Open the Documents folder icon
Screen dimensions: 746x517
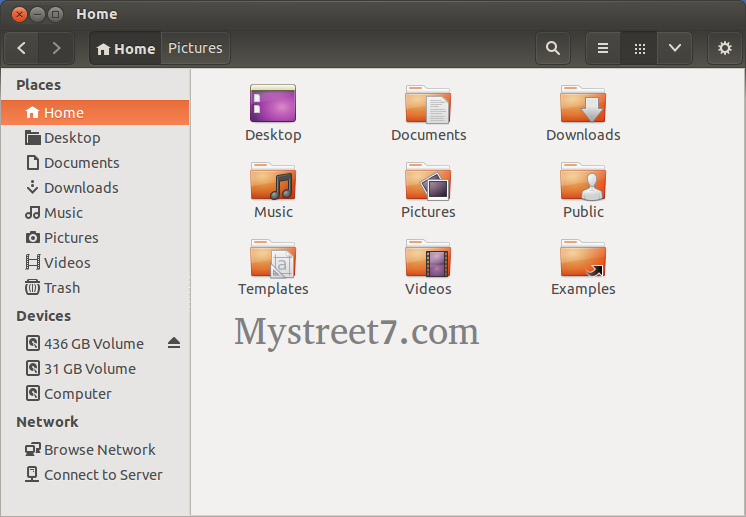point(428,104)
